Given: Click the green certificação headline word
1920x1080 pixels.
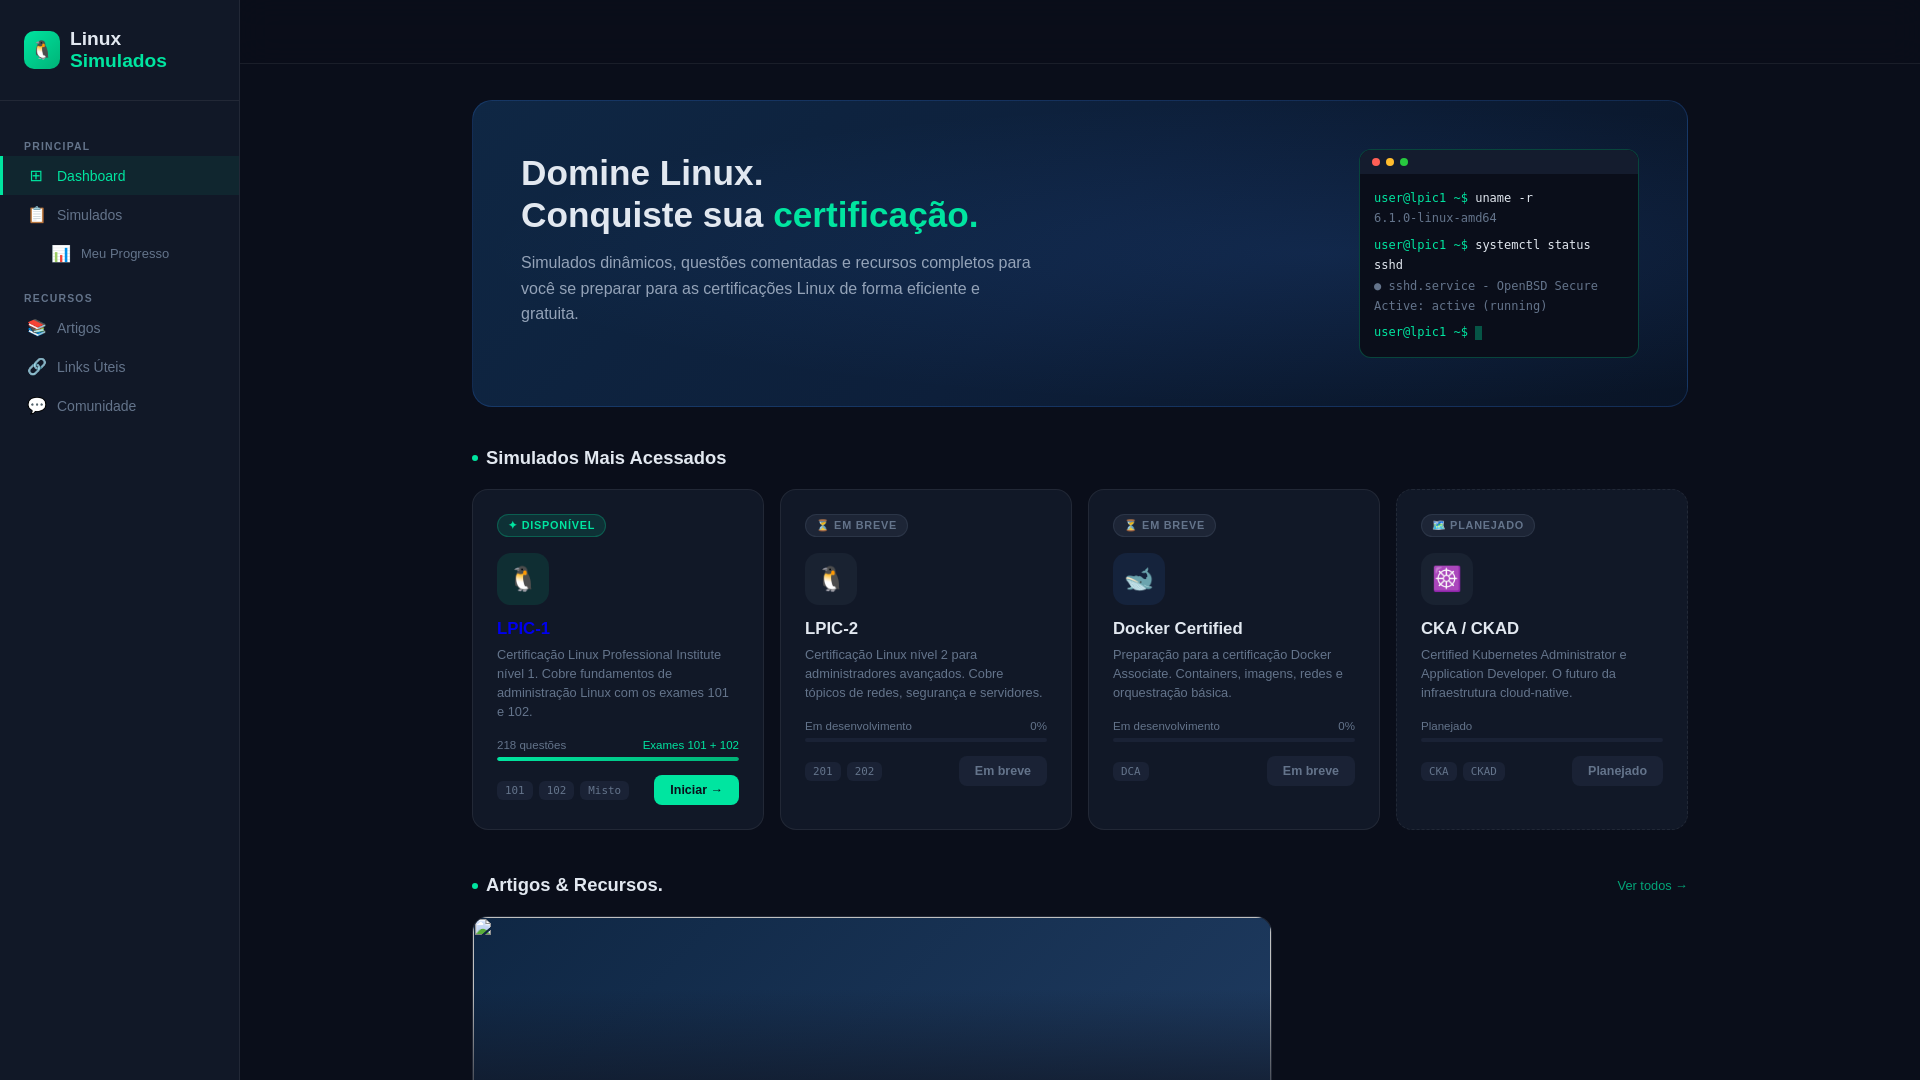Looking at the screenshot, I should 876,215.
